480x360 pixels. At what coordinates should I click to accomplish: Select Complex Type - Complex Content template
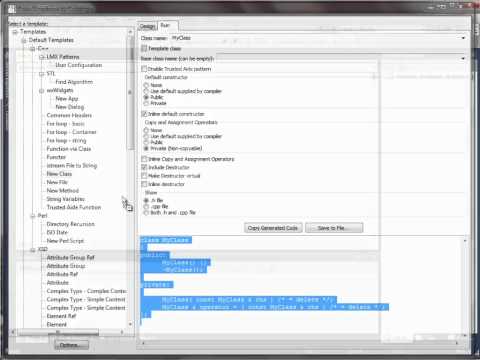(x=86, y=291)
